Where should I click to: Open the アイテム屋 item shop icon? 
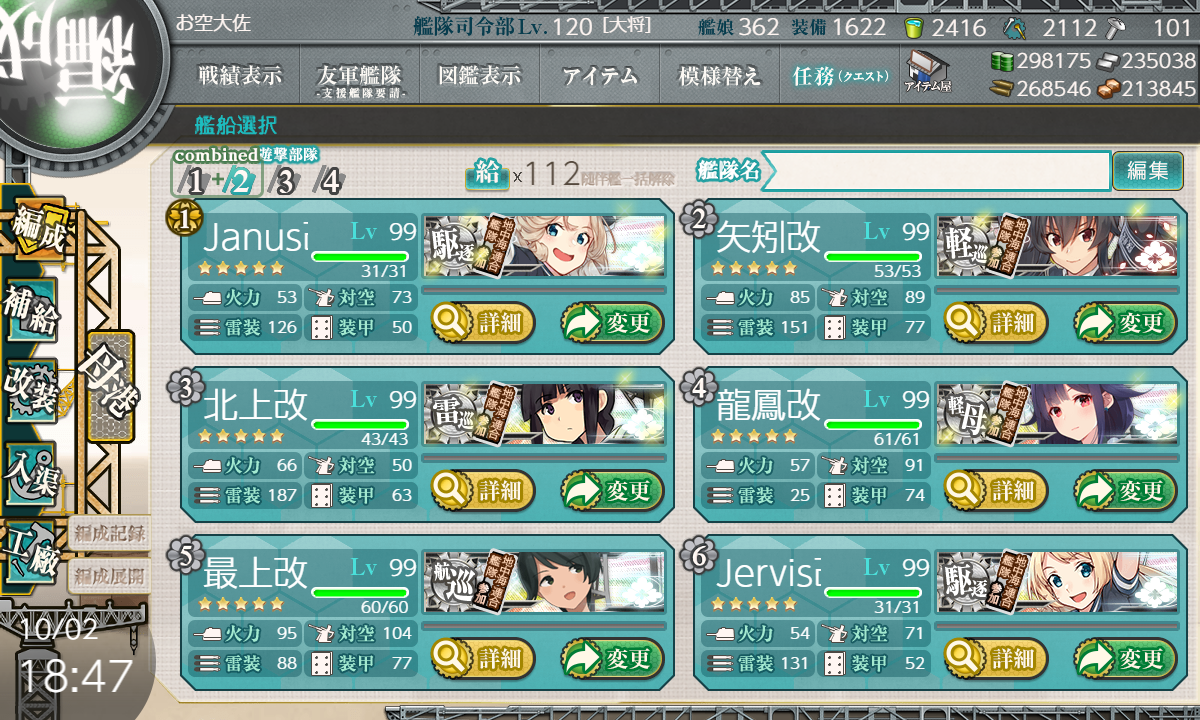click(x=928, y=72)
